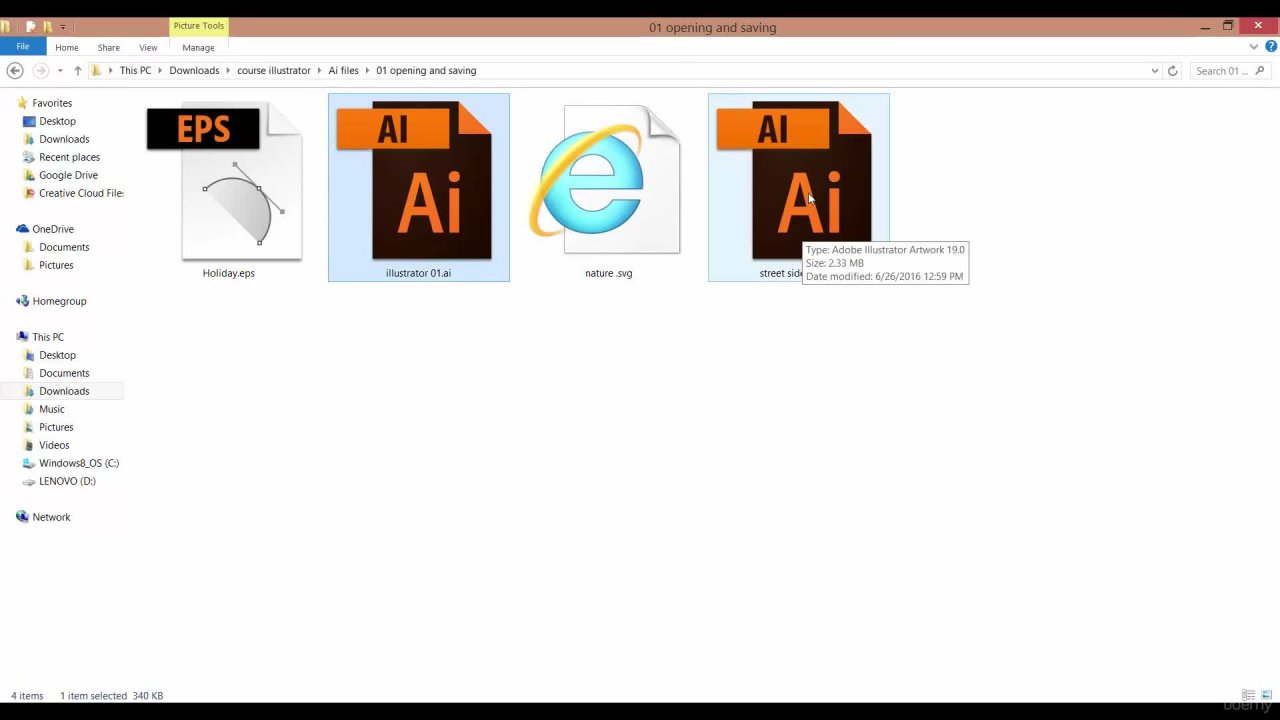The height and width of the screenshot is (720, 1280).
Task: Open the File menu
Action: pyautogui.click(x=22, y=47)
